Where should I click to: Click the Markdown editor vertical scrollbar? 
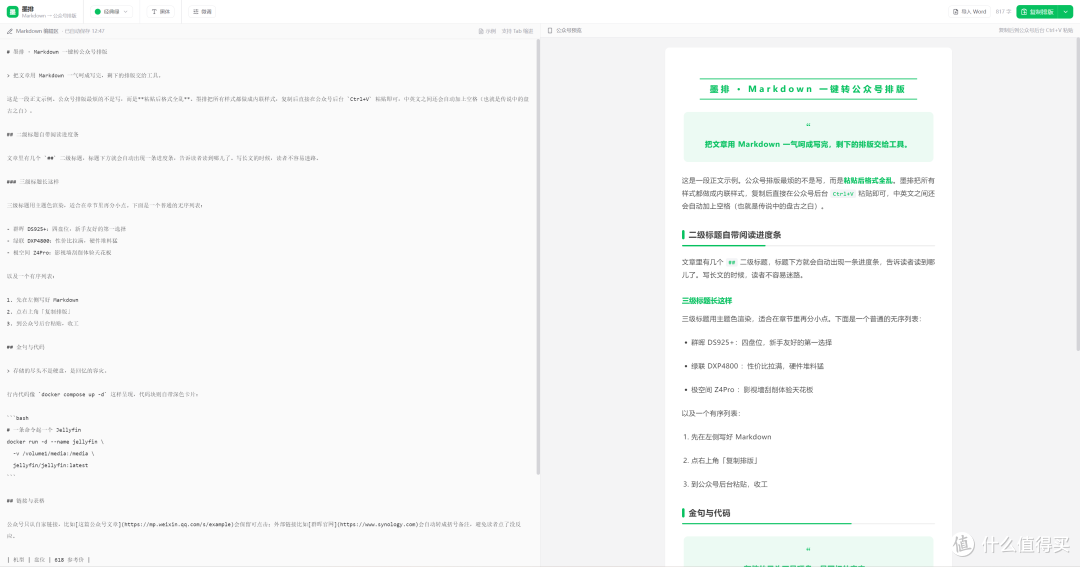click(538, 256)
